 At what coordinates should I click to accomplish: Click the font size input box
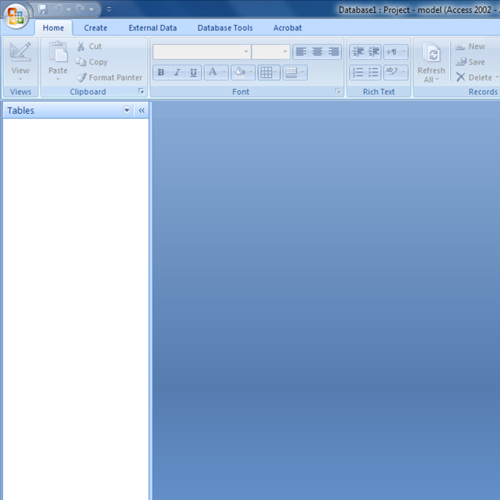[267, 52]
